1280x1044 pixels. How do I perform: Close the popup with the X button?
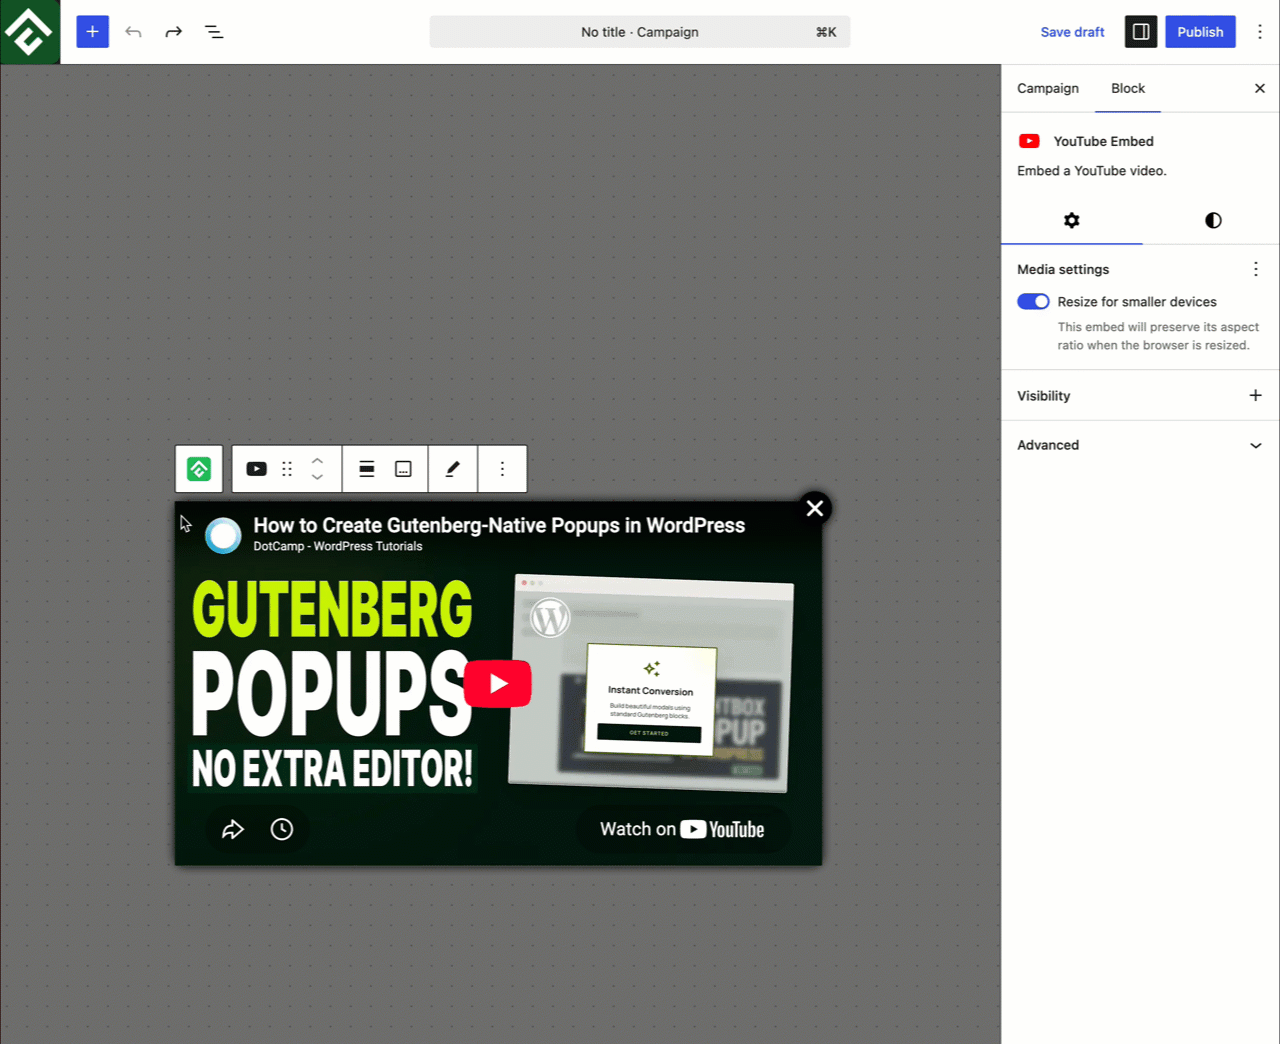click(x=815, y=508)
